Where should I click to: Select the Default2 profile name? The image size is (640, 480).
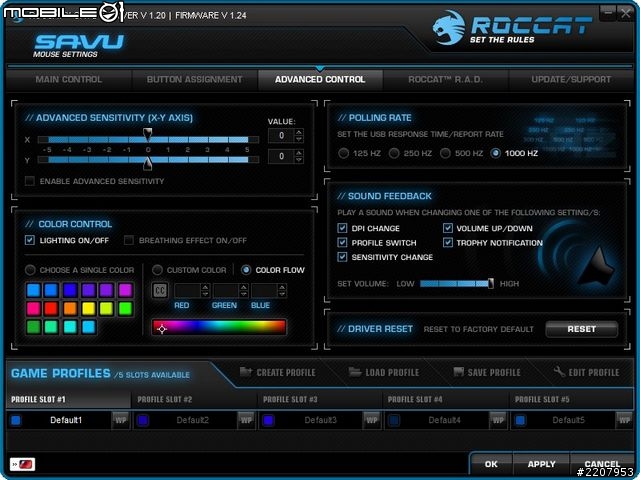192,420
